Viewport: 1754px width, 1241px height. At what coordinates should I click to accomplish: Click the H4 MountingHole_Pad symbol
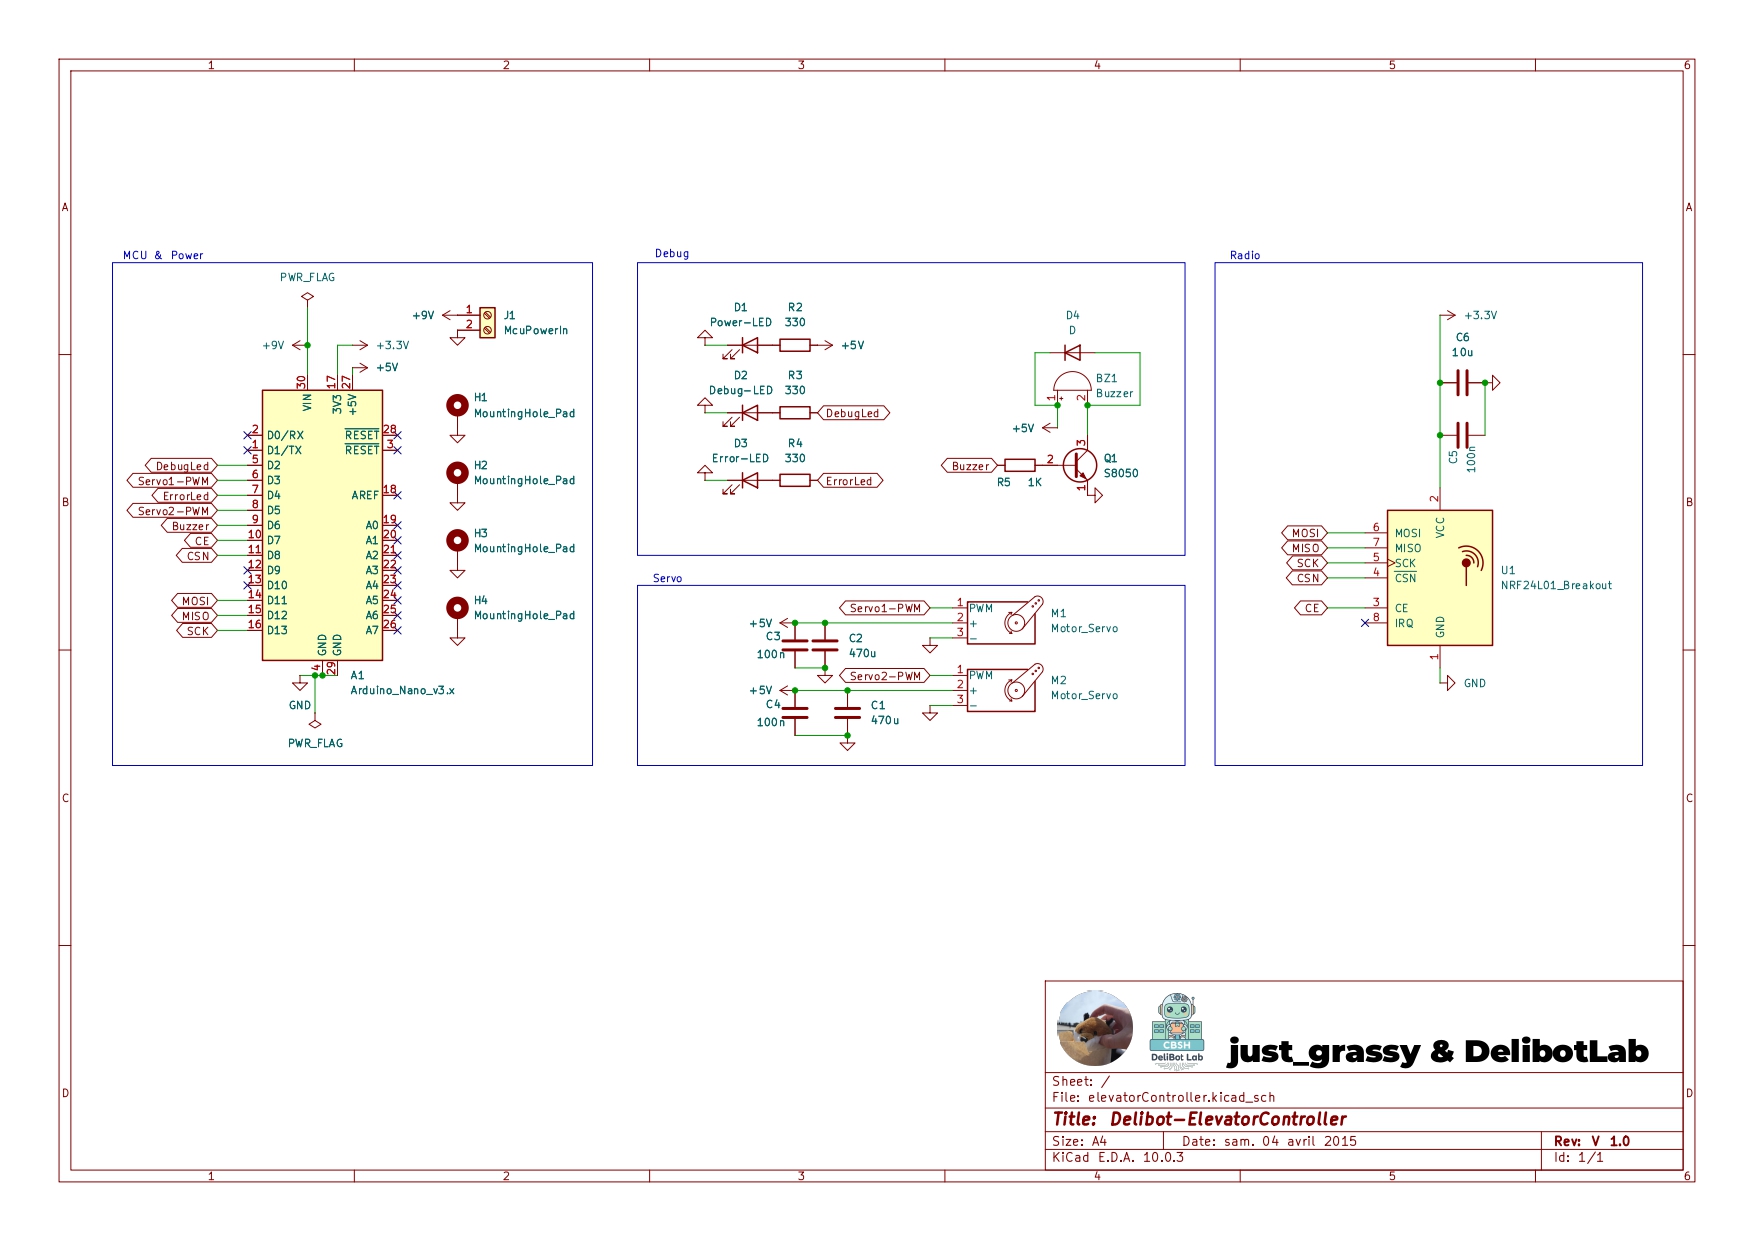(x=457, y=607)
